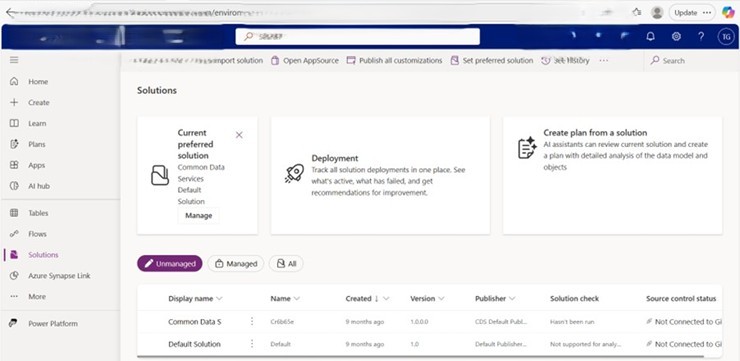Viewport: 740px width, 361px height.
Task: Open AI hub in sidebar
Action: (x=39, y=186)
